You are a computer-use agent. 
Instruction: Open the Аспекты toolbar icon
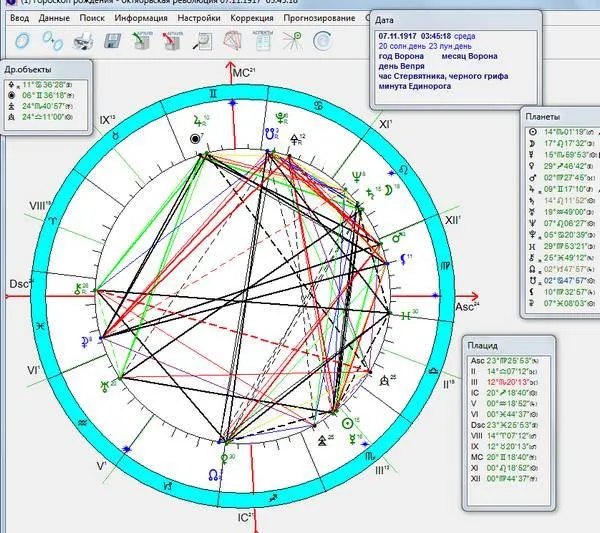tap(261, 41)
